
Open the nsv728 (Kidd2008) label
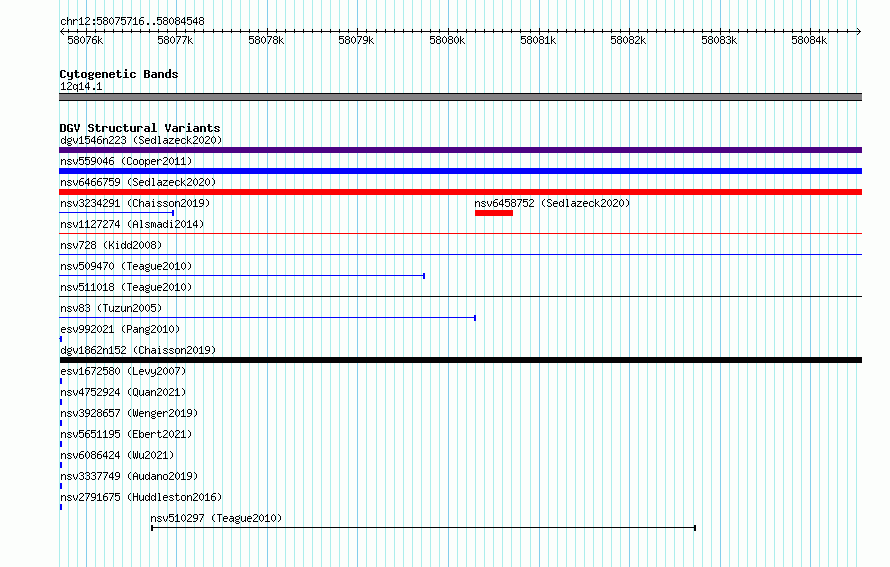(x=111, y=245)
